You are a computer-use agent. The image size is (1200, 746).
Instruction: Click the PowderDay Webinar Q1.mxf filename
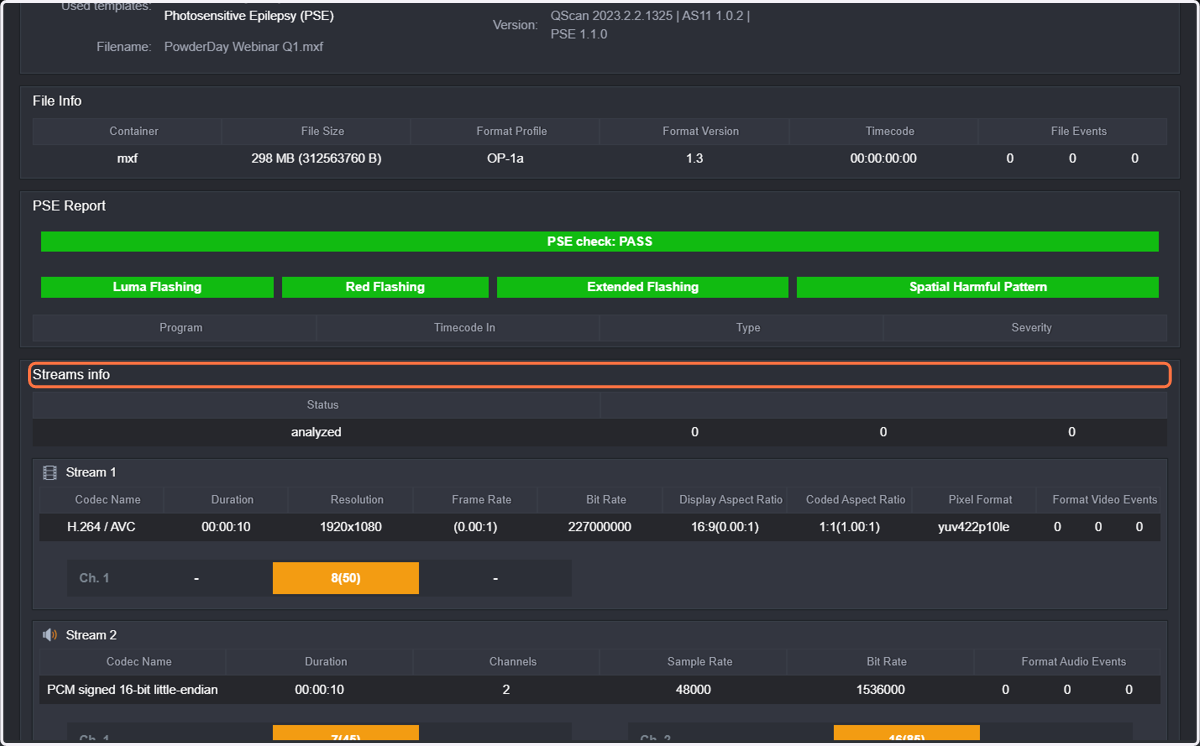[x=244, y=46]
